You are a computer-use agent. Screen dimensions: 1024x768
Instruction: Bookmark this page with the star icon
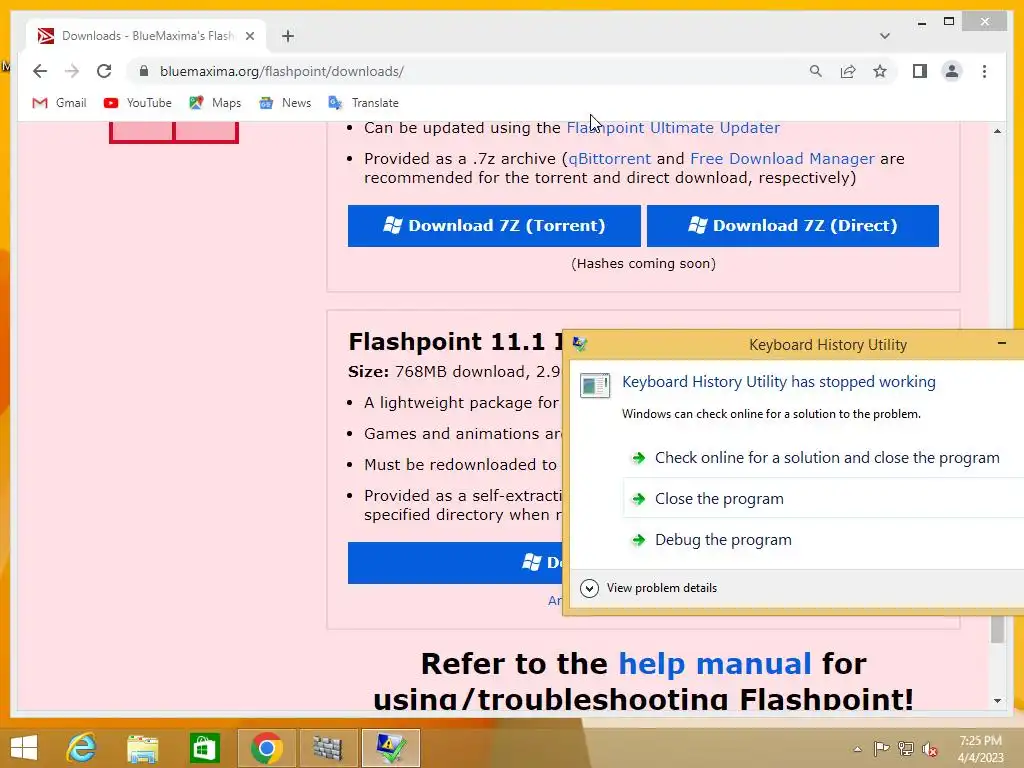coord(880,71)
